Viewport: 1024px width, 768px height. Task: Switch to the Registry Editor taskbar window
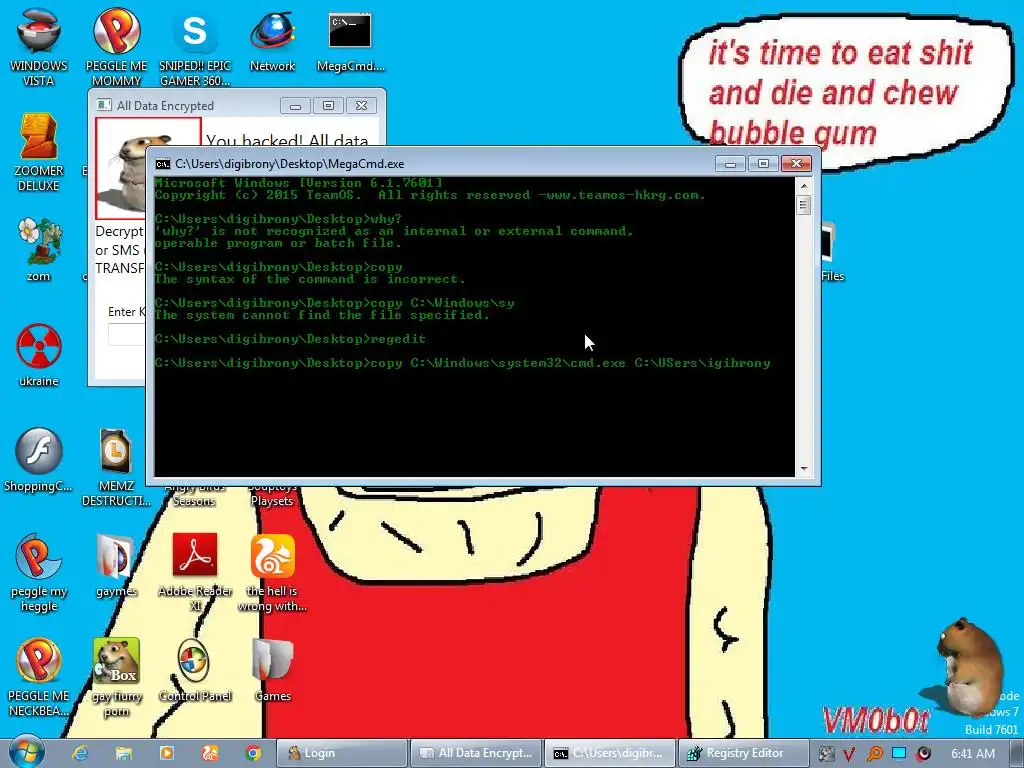point(744,753)
